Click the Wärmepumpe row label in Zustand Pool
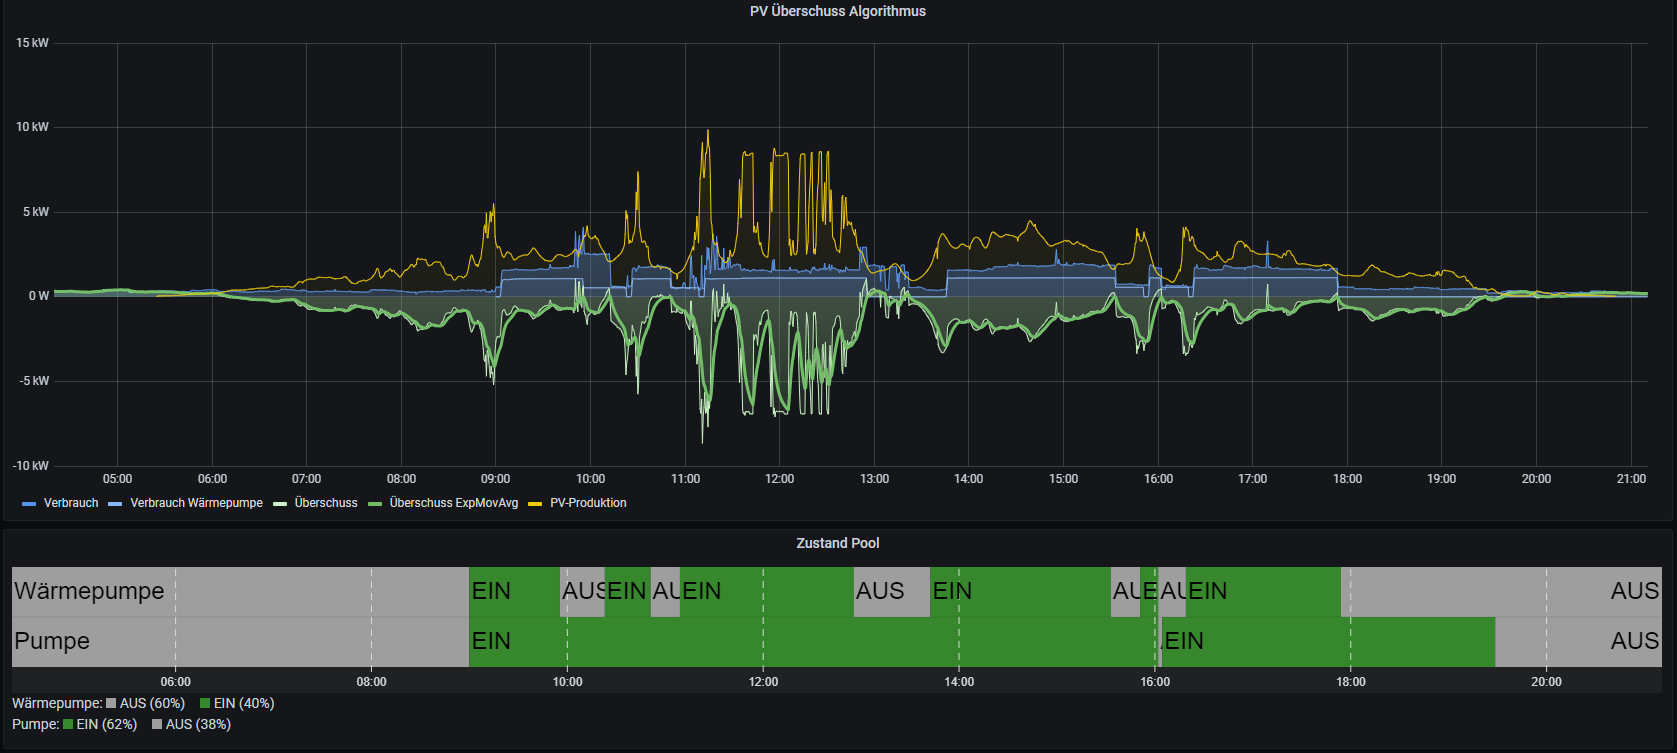 point(89,591)
